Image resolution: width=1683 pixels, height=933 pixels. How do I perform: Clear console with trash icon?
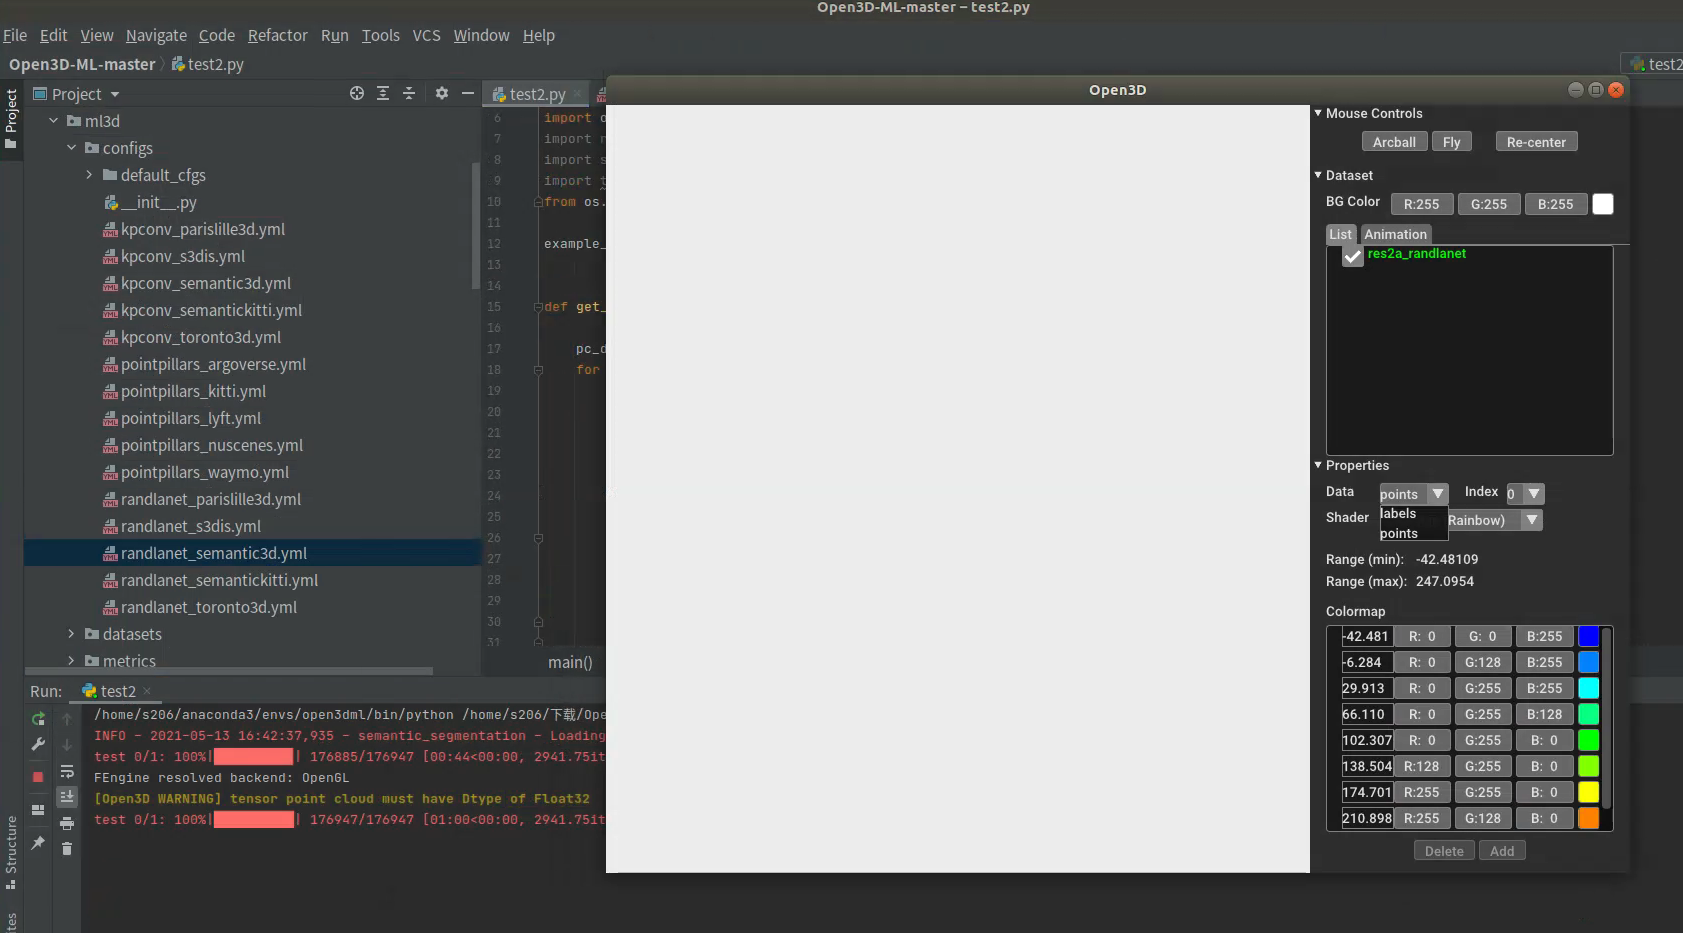coord(67,849)
